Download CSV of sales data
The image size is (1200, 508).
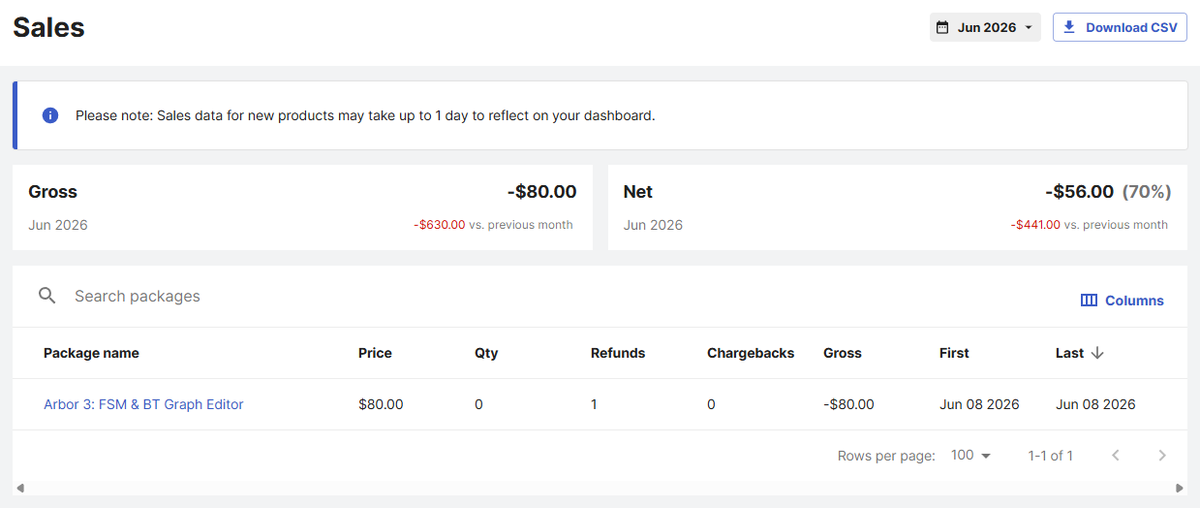(1120, 27)
